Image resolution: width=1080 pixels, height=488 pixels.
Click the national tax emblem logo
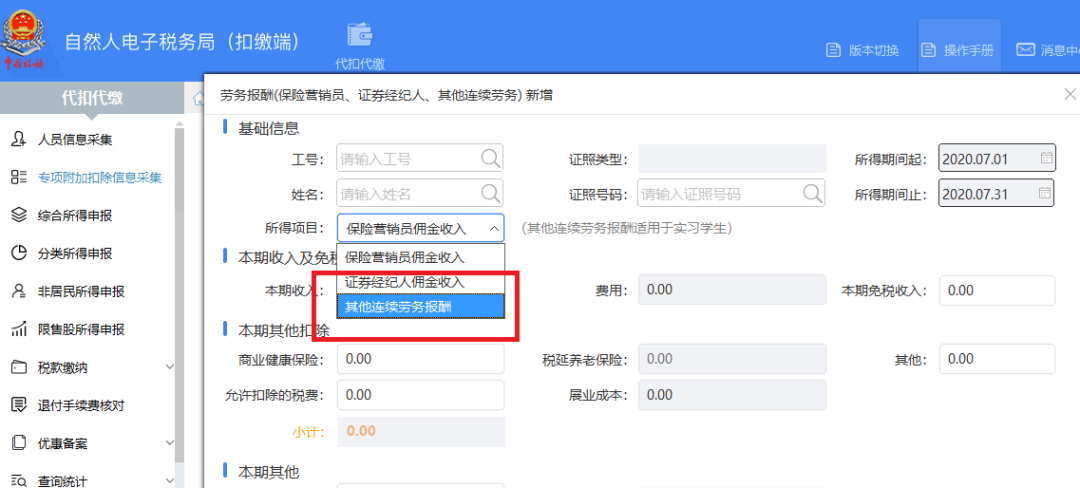(x=25, y=41)
